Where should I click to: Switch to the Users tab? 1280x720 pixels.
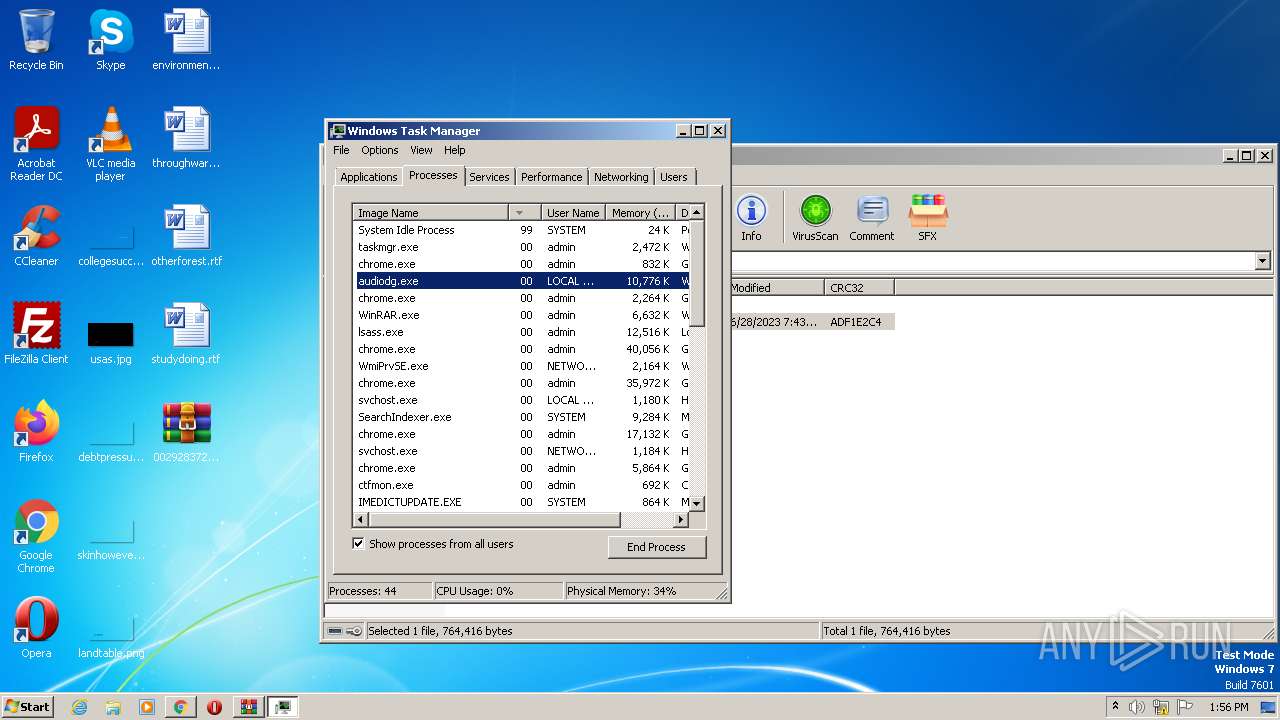tap(674, 177)
